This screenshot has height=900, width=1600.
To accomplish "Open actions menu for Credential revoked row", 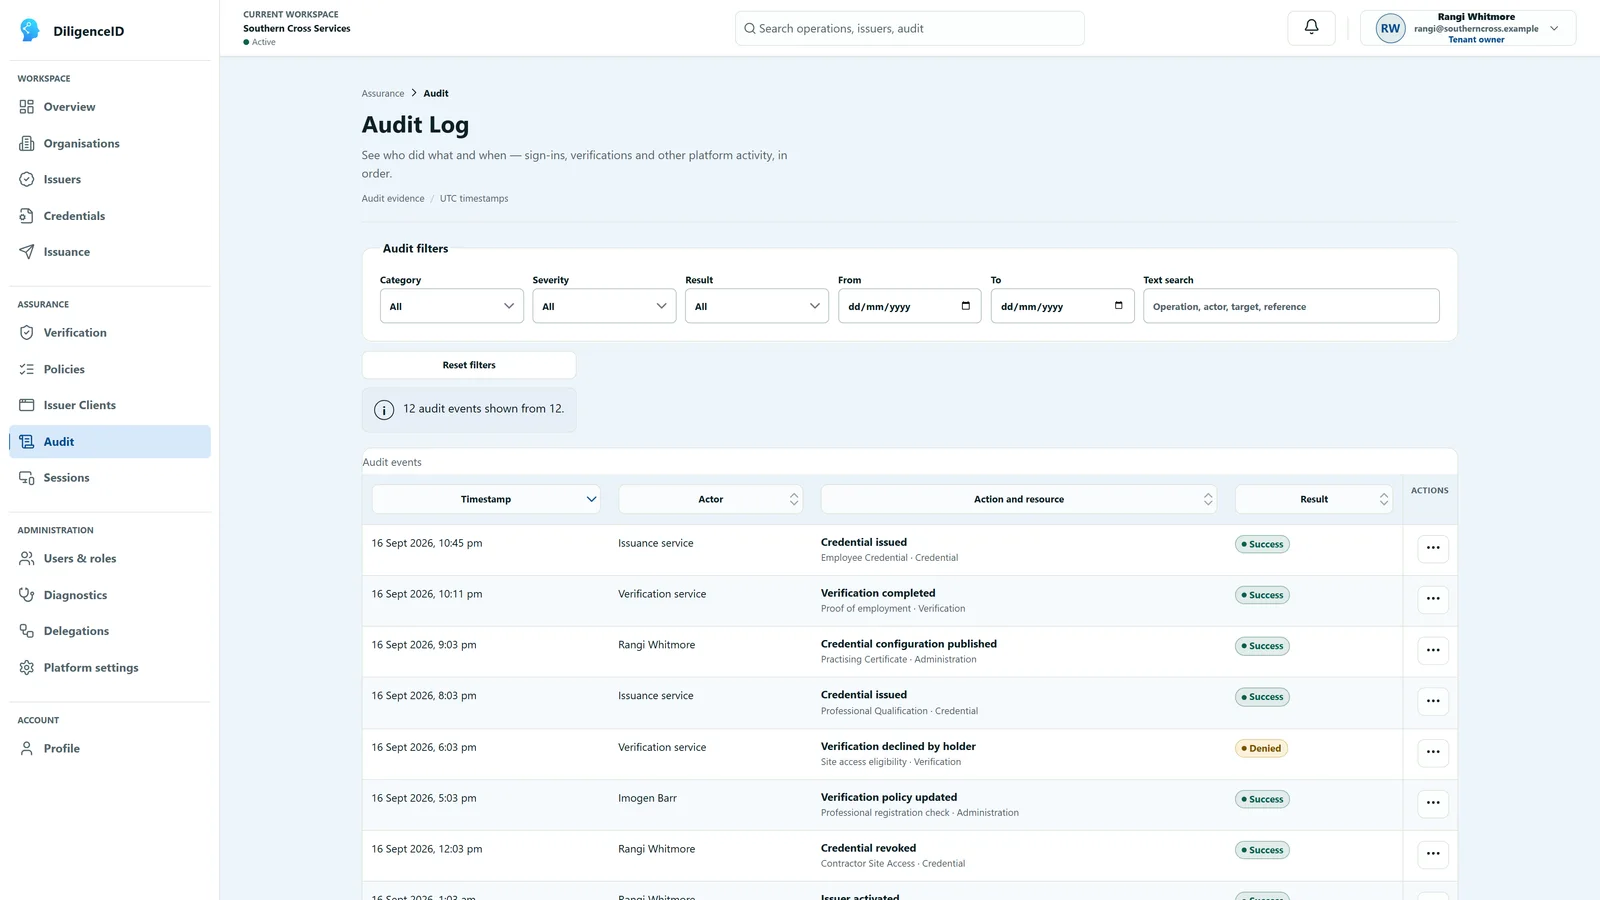I will pyautogui.click(x=1433, y=854).
